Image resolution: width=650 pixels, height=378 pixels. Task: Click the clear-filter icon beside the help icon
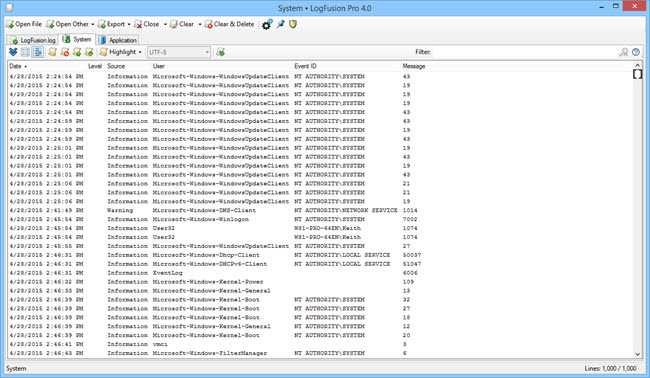coord(623,52)
